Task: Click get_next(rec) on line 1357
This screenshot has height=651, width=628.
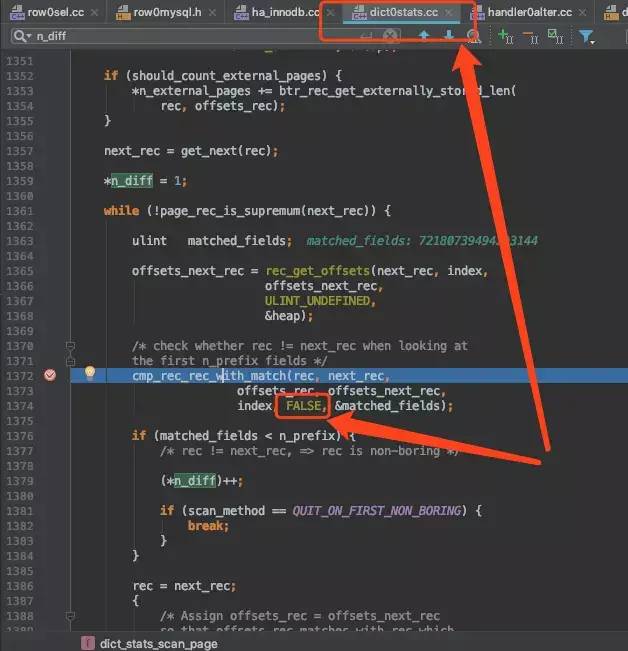Action: click(226, 151)
